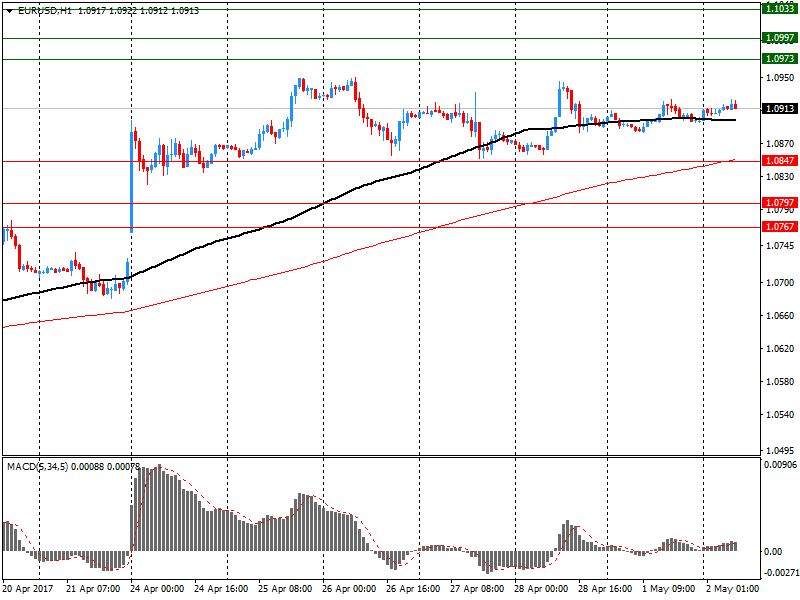This screenshot has height=600, width=800.
Task: Click the 1.0660 price scale value
Action: 780,316
